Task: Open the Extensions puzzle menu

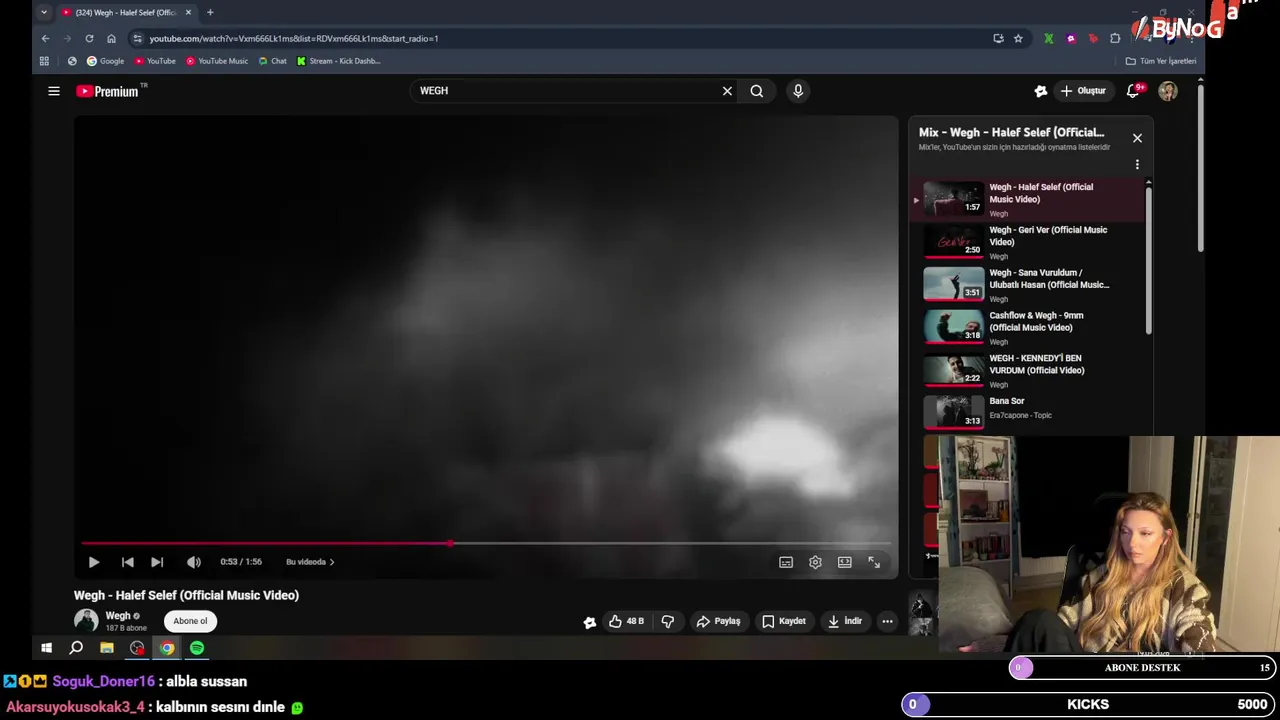Action: tap(1115, 38)
